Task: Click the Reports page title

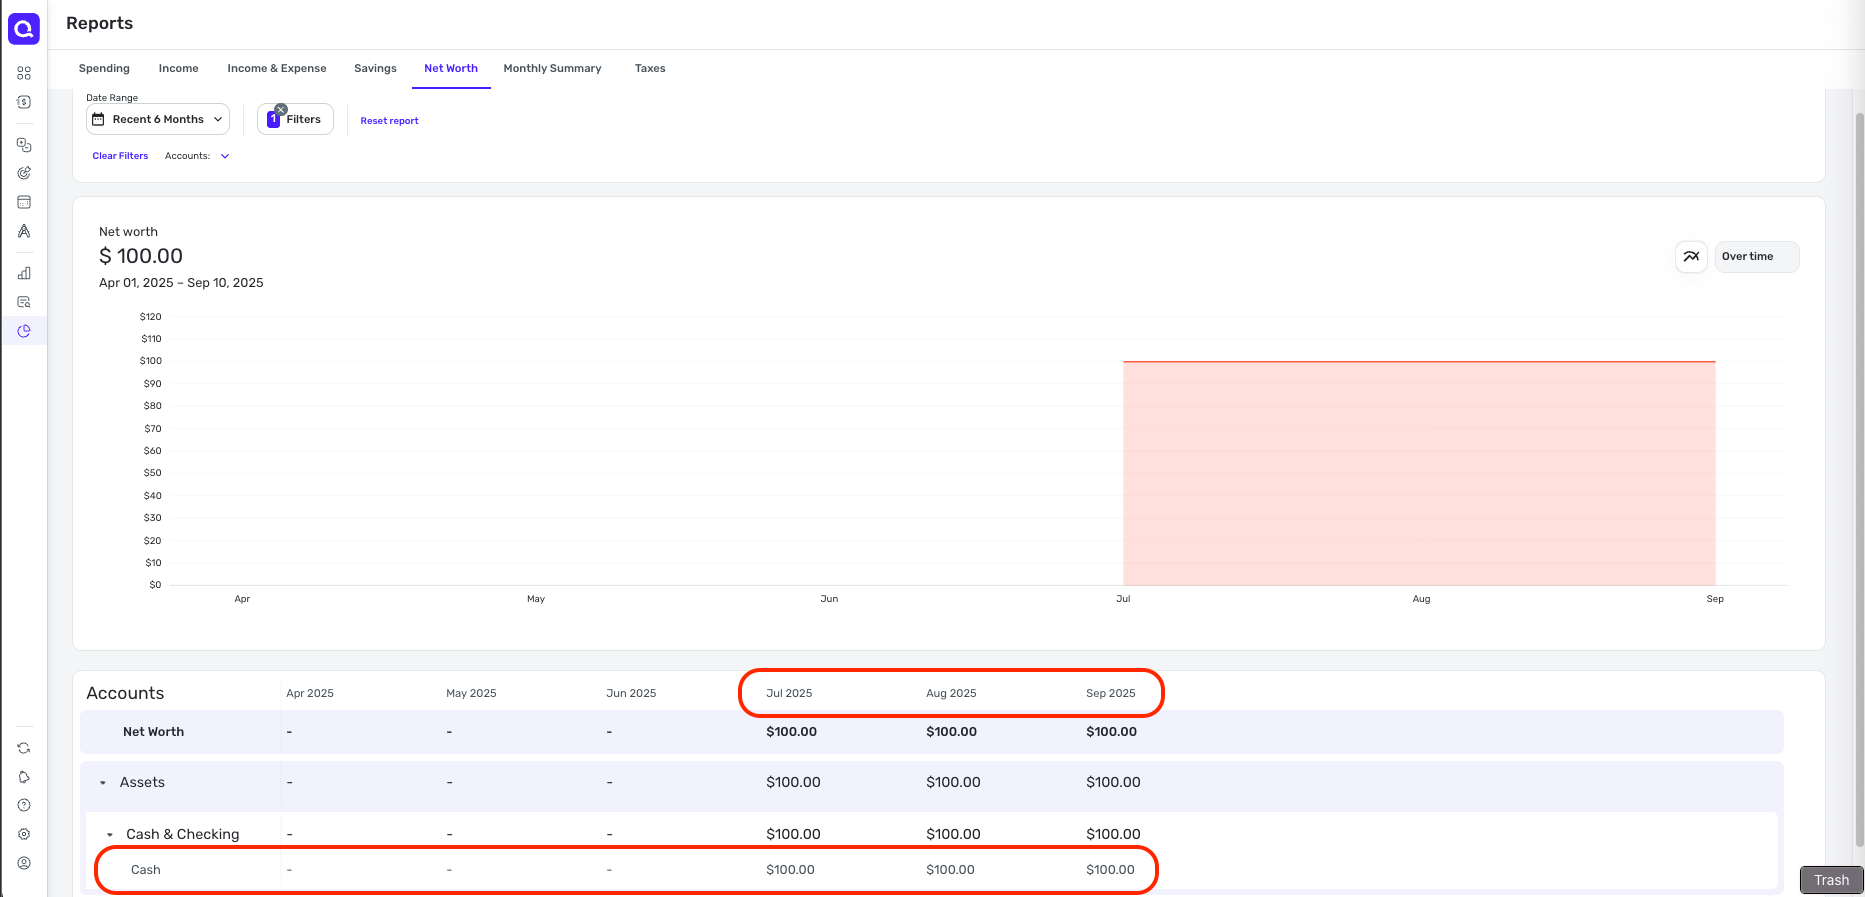Action: (x=99, y=23)
